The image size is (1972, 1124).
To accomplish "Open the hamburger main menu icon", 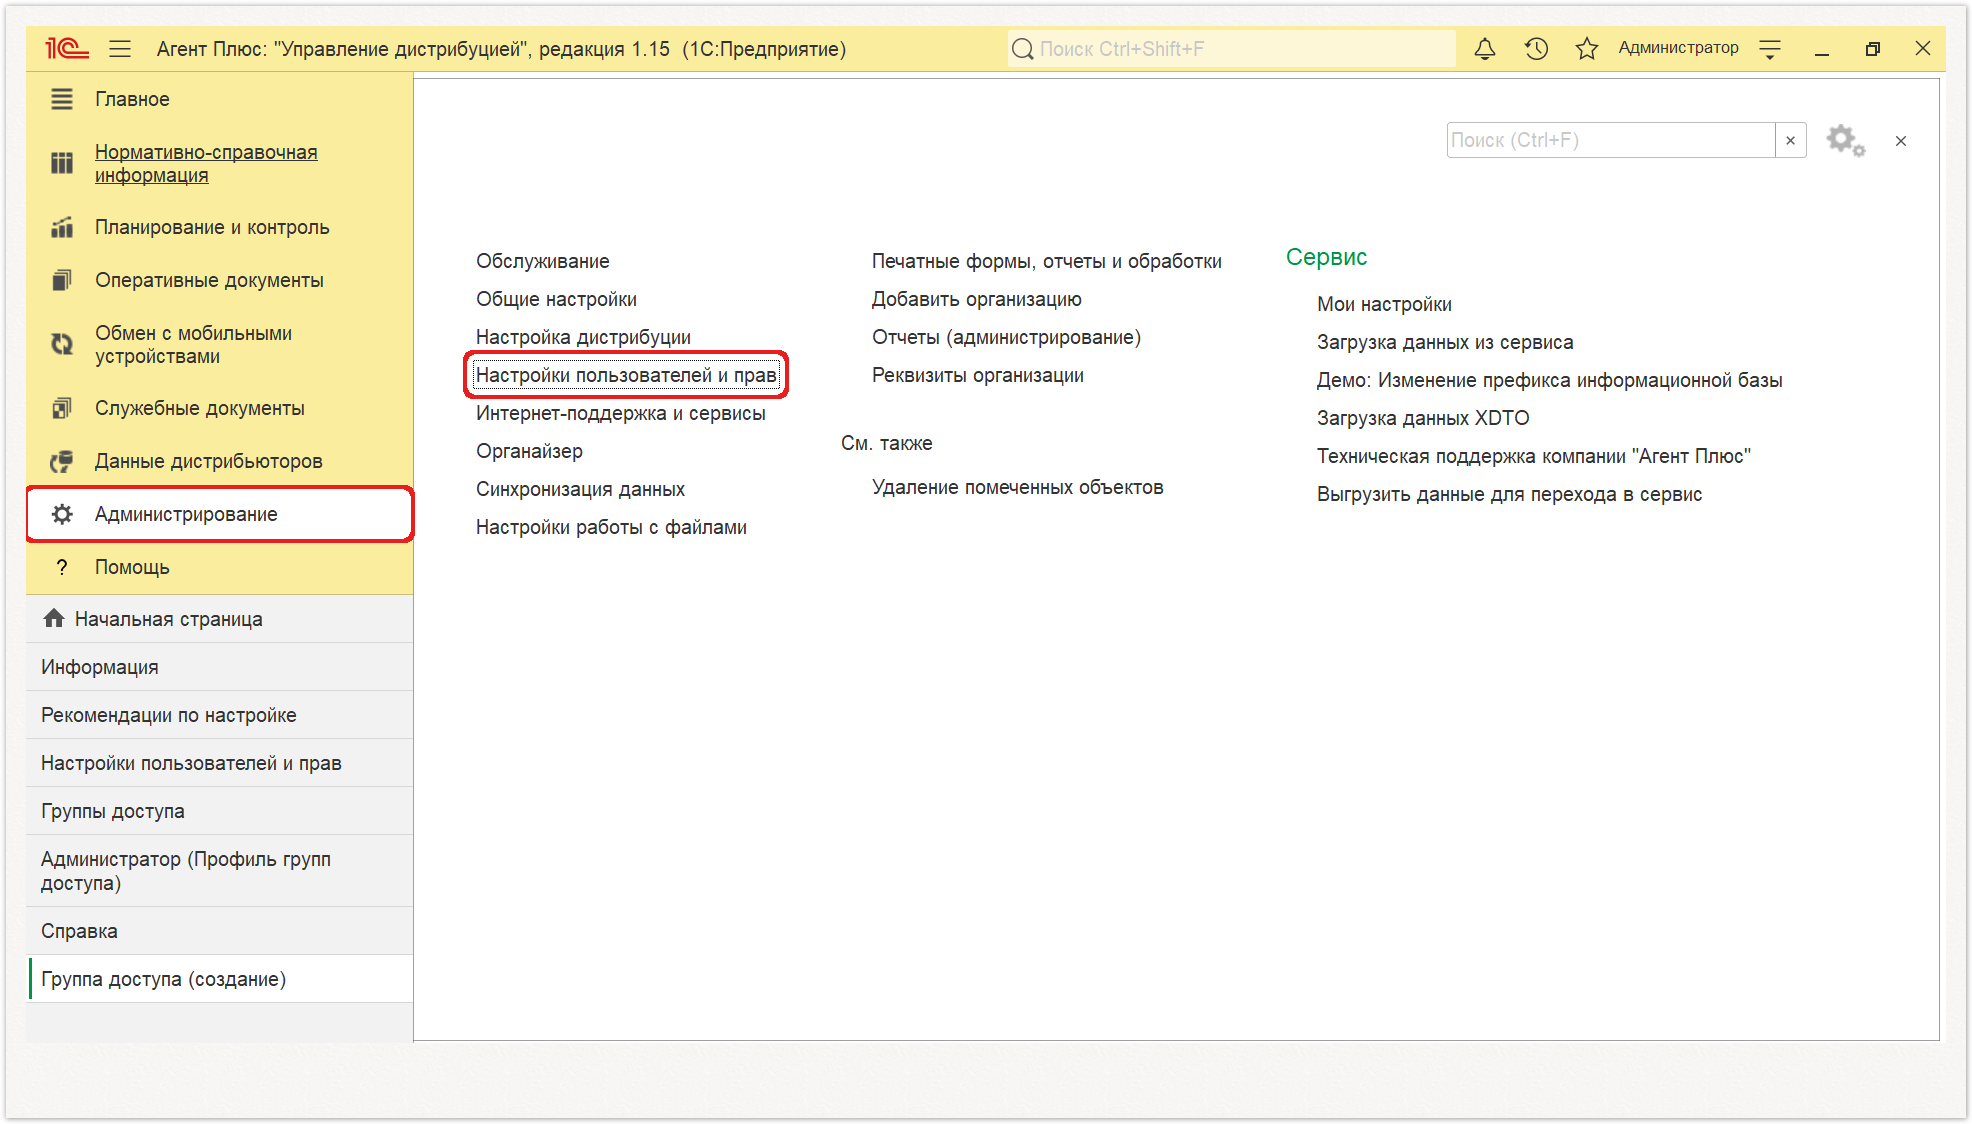I will 120,48.
